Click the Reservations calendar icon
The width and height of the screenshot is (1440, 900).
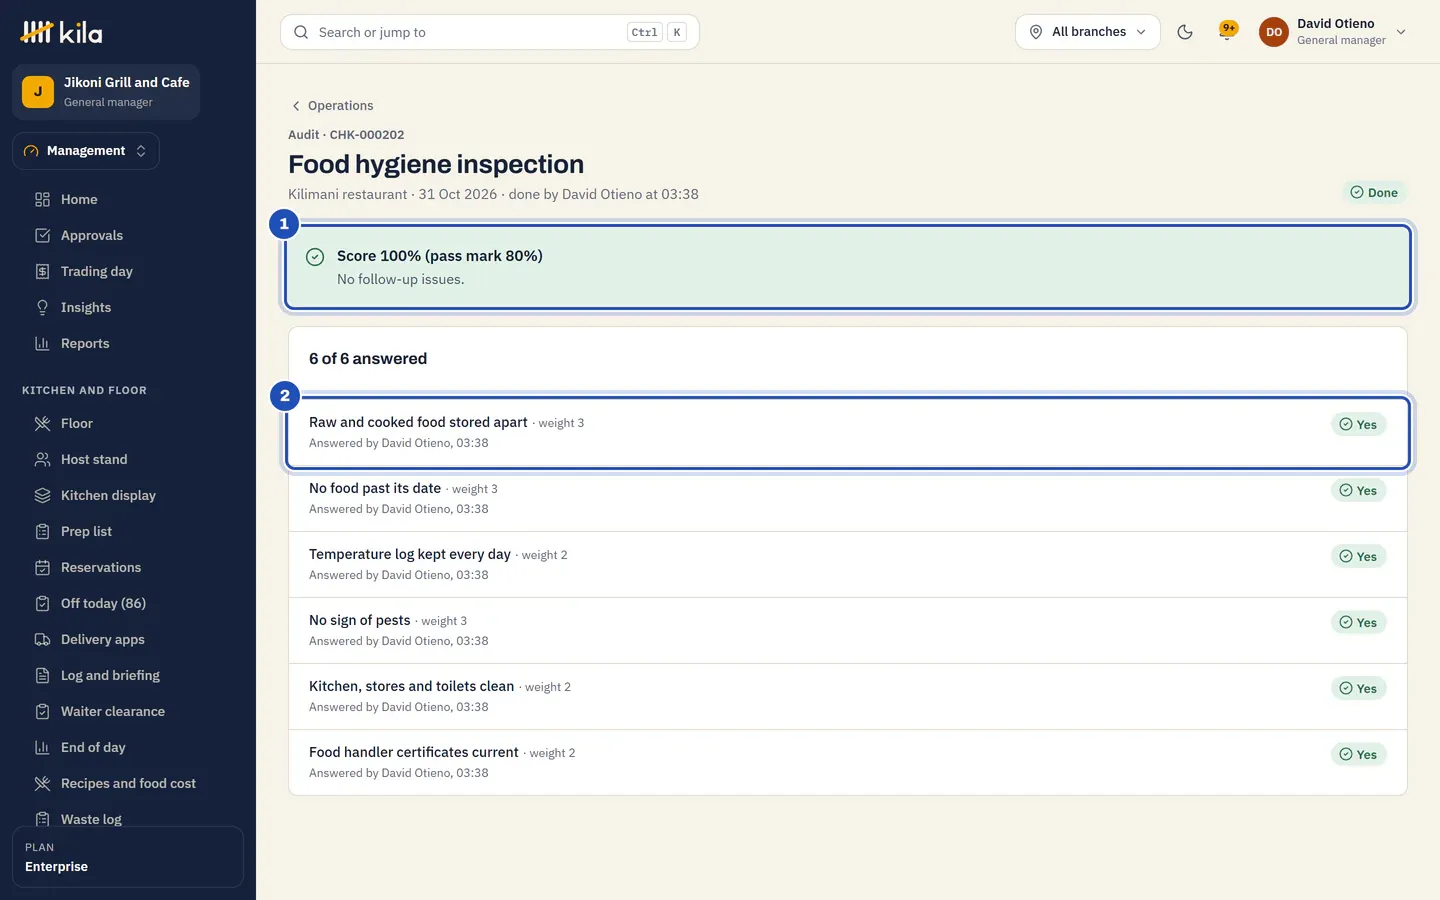[x=42, y=567]
